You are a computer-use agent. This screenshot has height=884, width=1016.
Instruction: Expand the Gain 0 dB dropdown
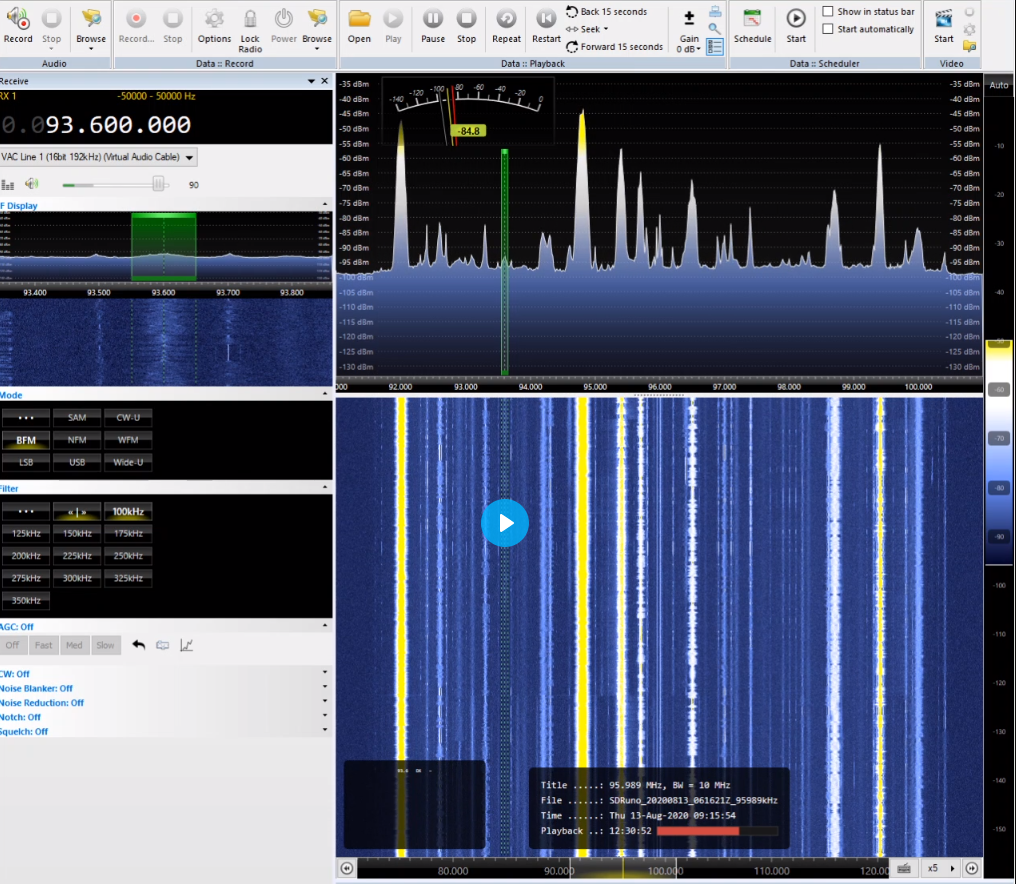point(689,48)
